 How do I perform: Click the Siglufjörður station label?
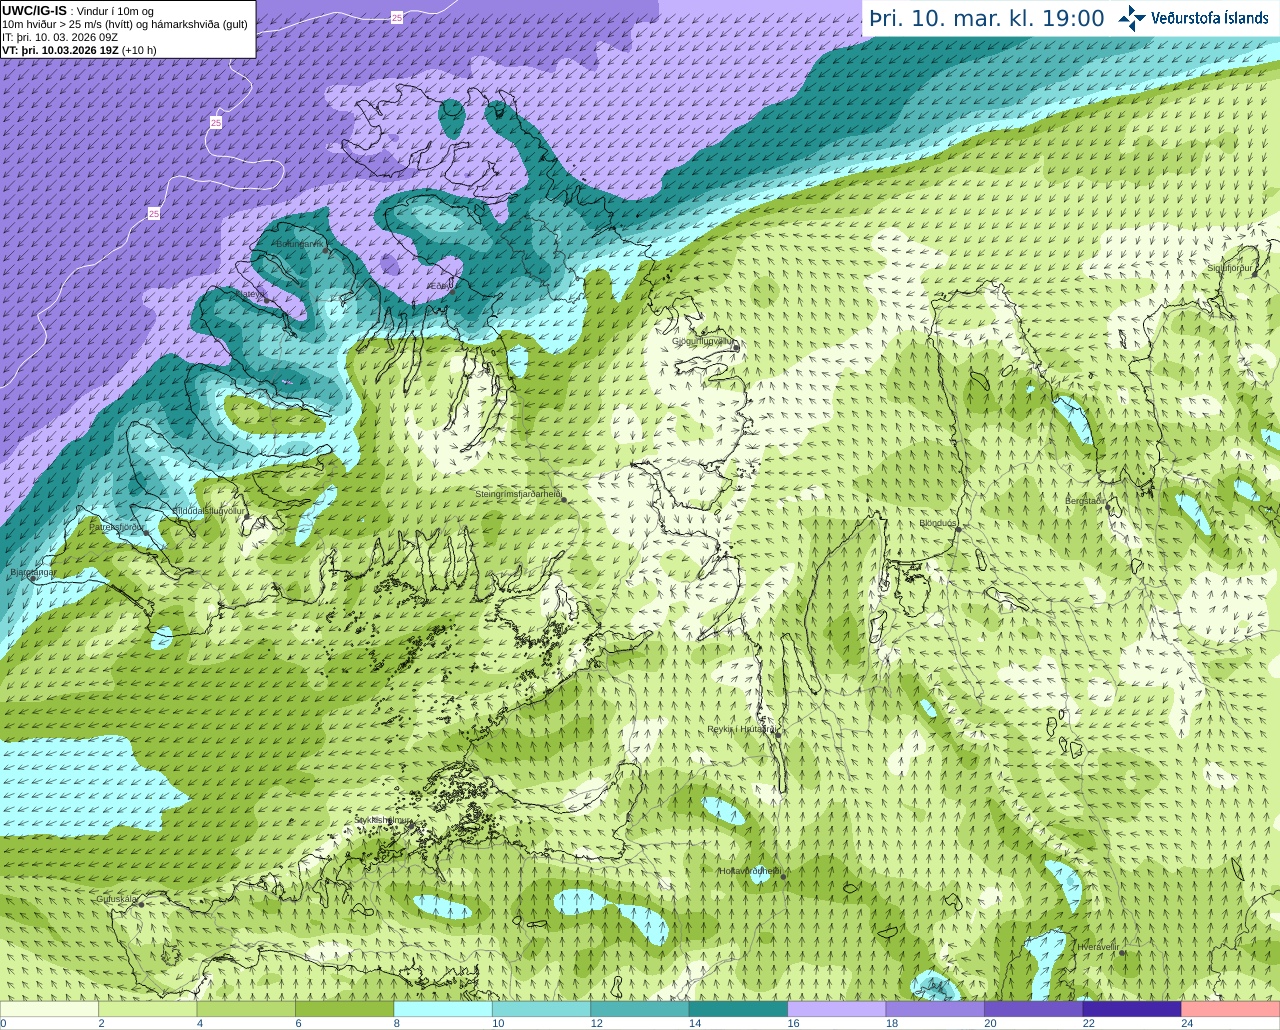pyautogui.click(x=1230, y=268)
